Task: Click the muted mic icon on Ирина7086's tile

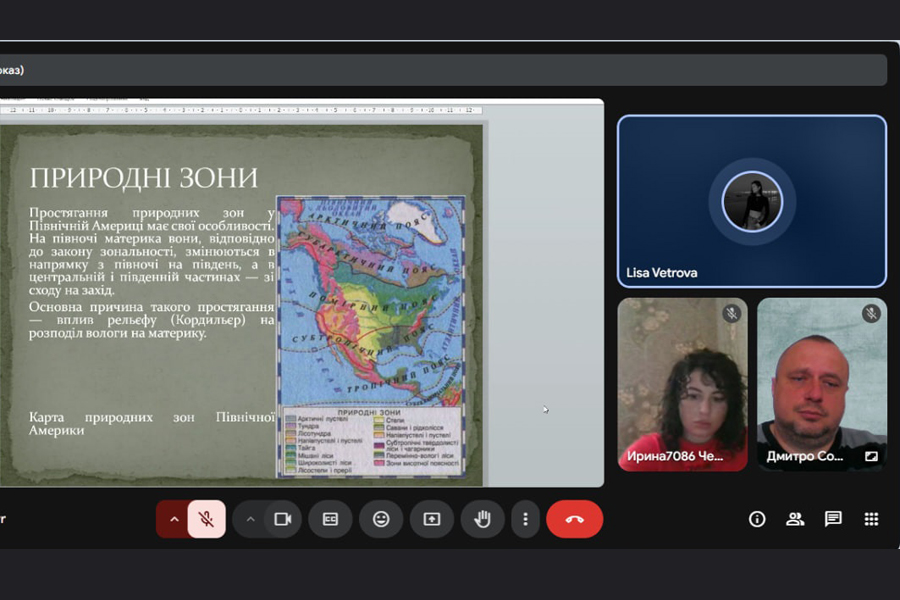Action: pyautogui.click(x=732, y=313)
